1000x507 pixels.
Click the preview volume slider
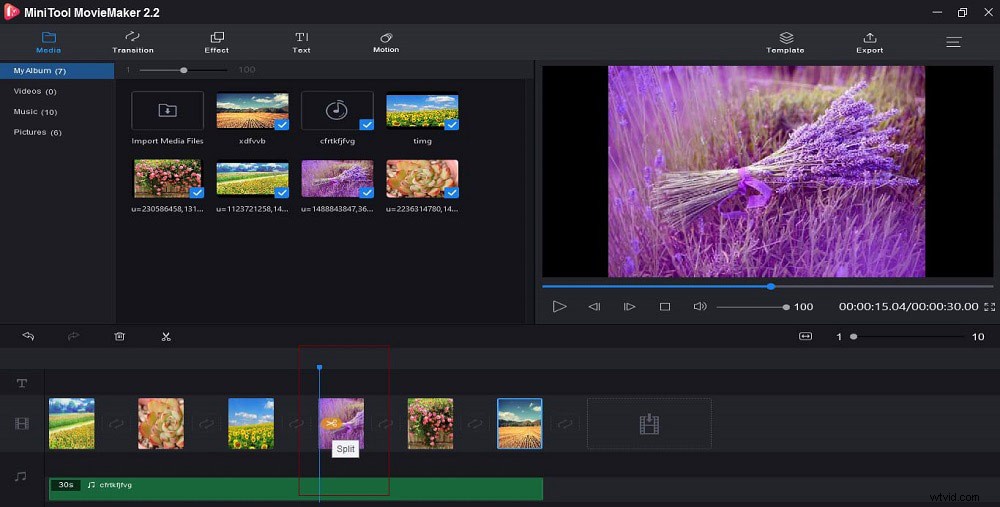click(753, 307)
